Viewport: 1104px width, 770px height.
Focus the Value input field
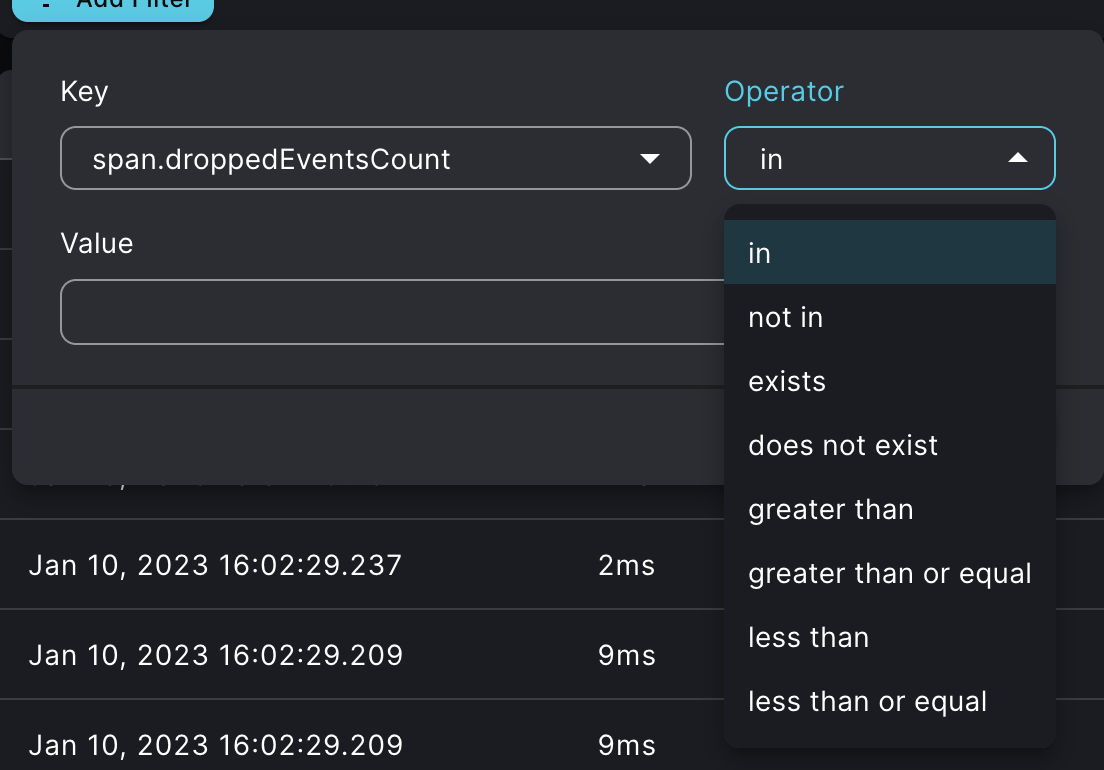(x=392, y=312)
